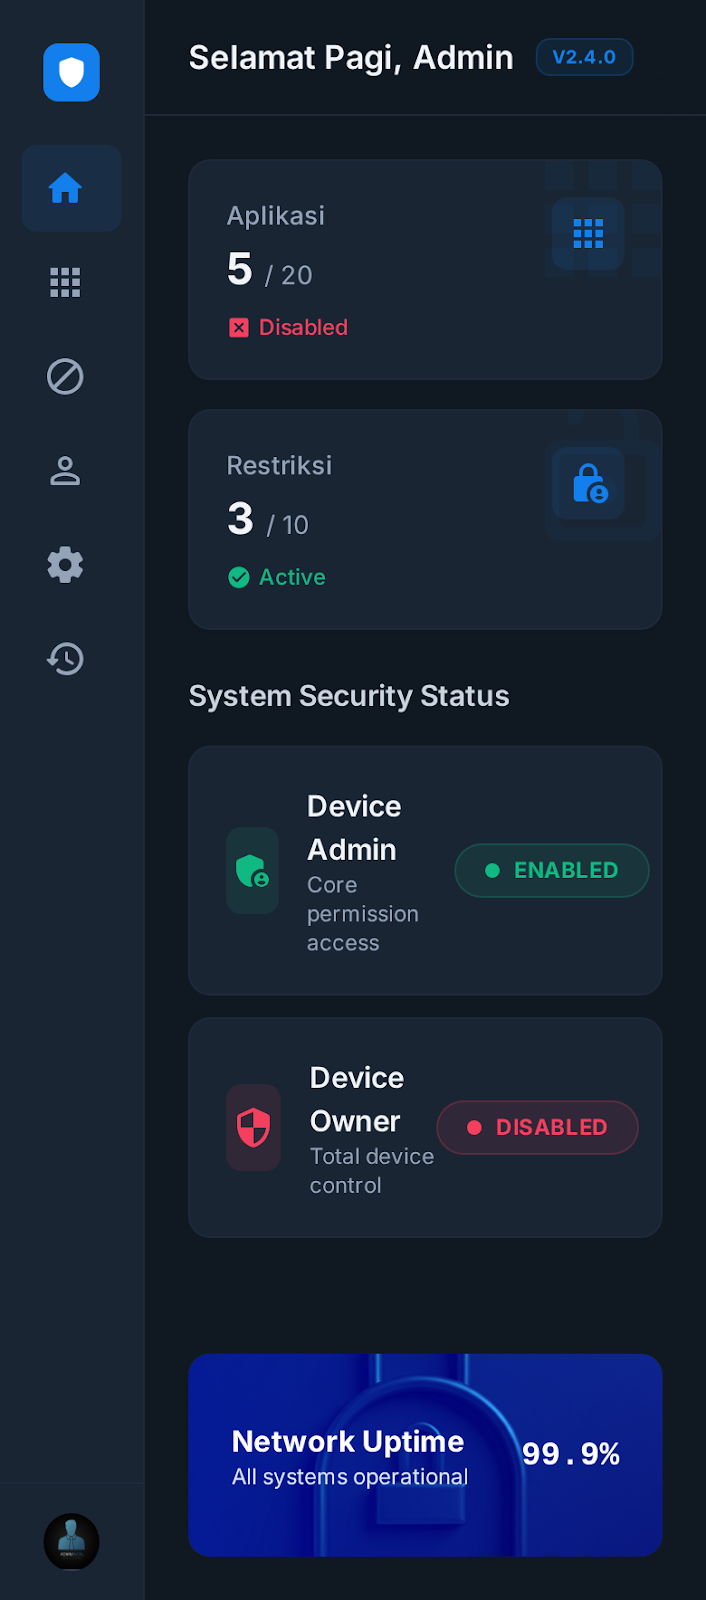Image resolution: width=706 pixels, height=1600 pixels.
Task: Enable the Device Owner DISABLED control
Action: click(x=537, y=1127)
